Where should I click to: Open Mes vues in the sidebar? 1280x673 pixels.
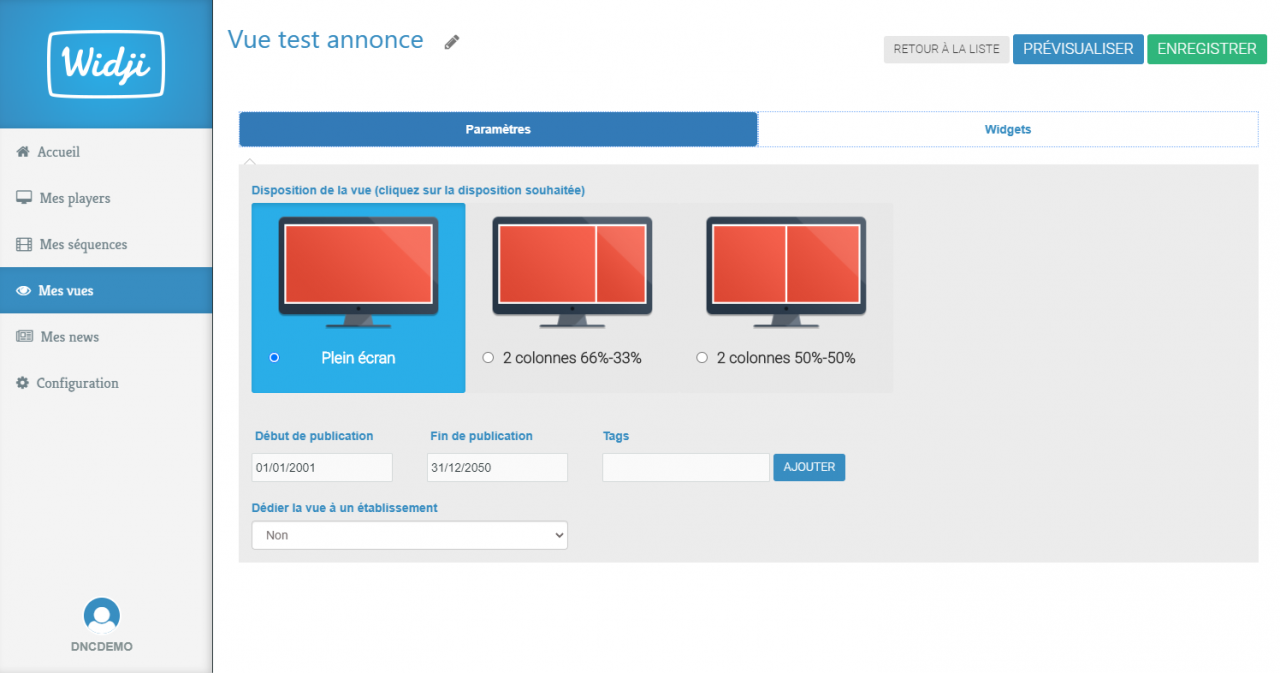coord(106,290)
